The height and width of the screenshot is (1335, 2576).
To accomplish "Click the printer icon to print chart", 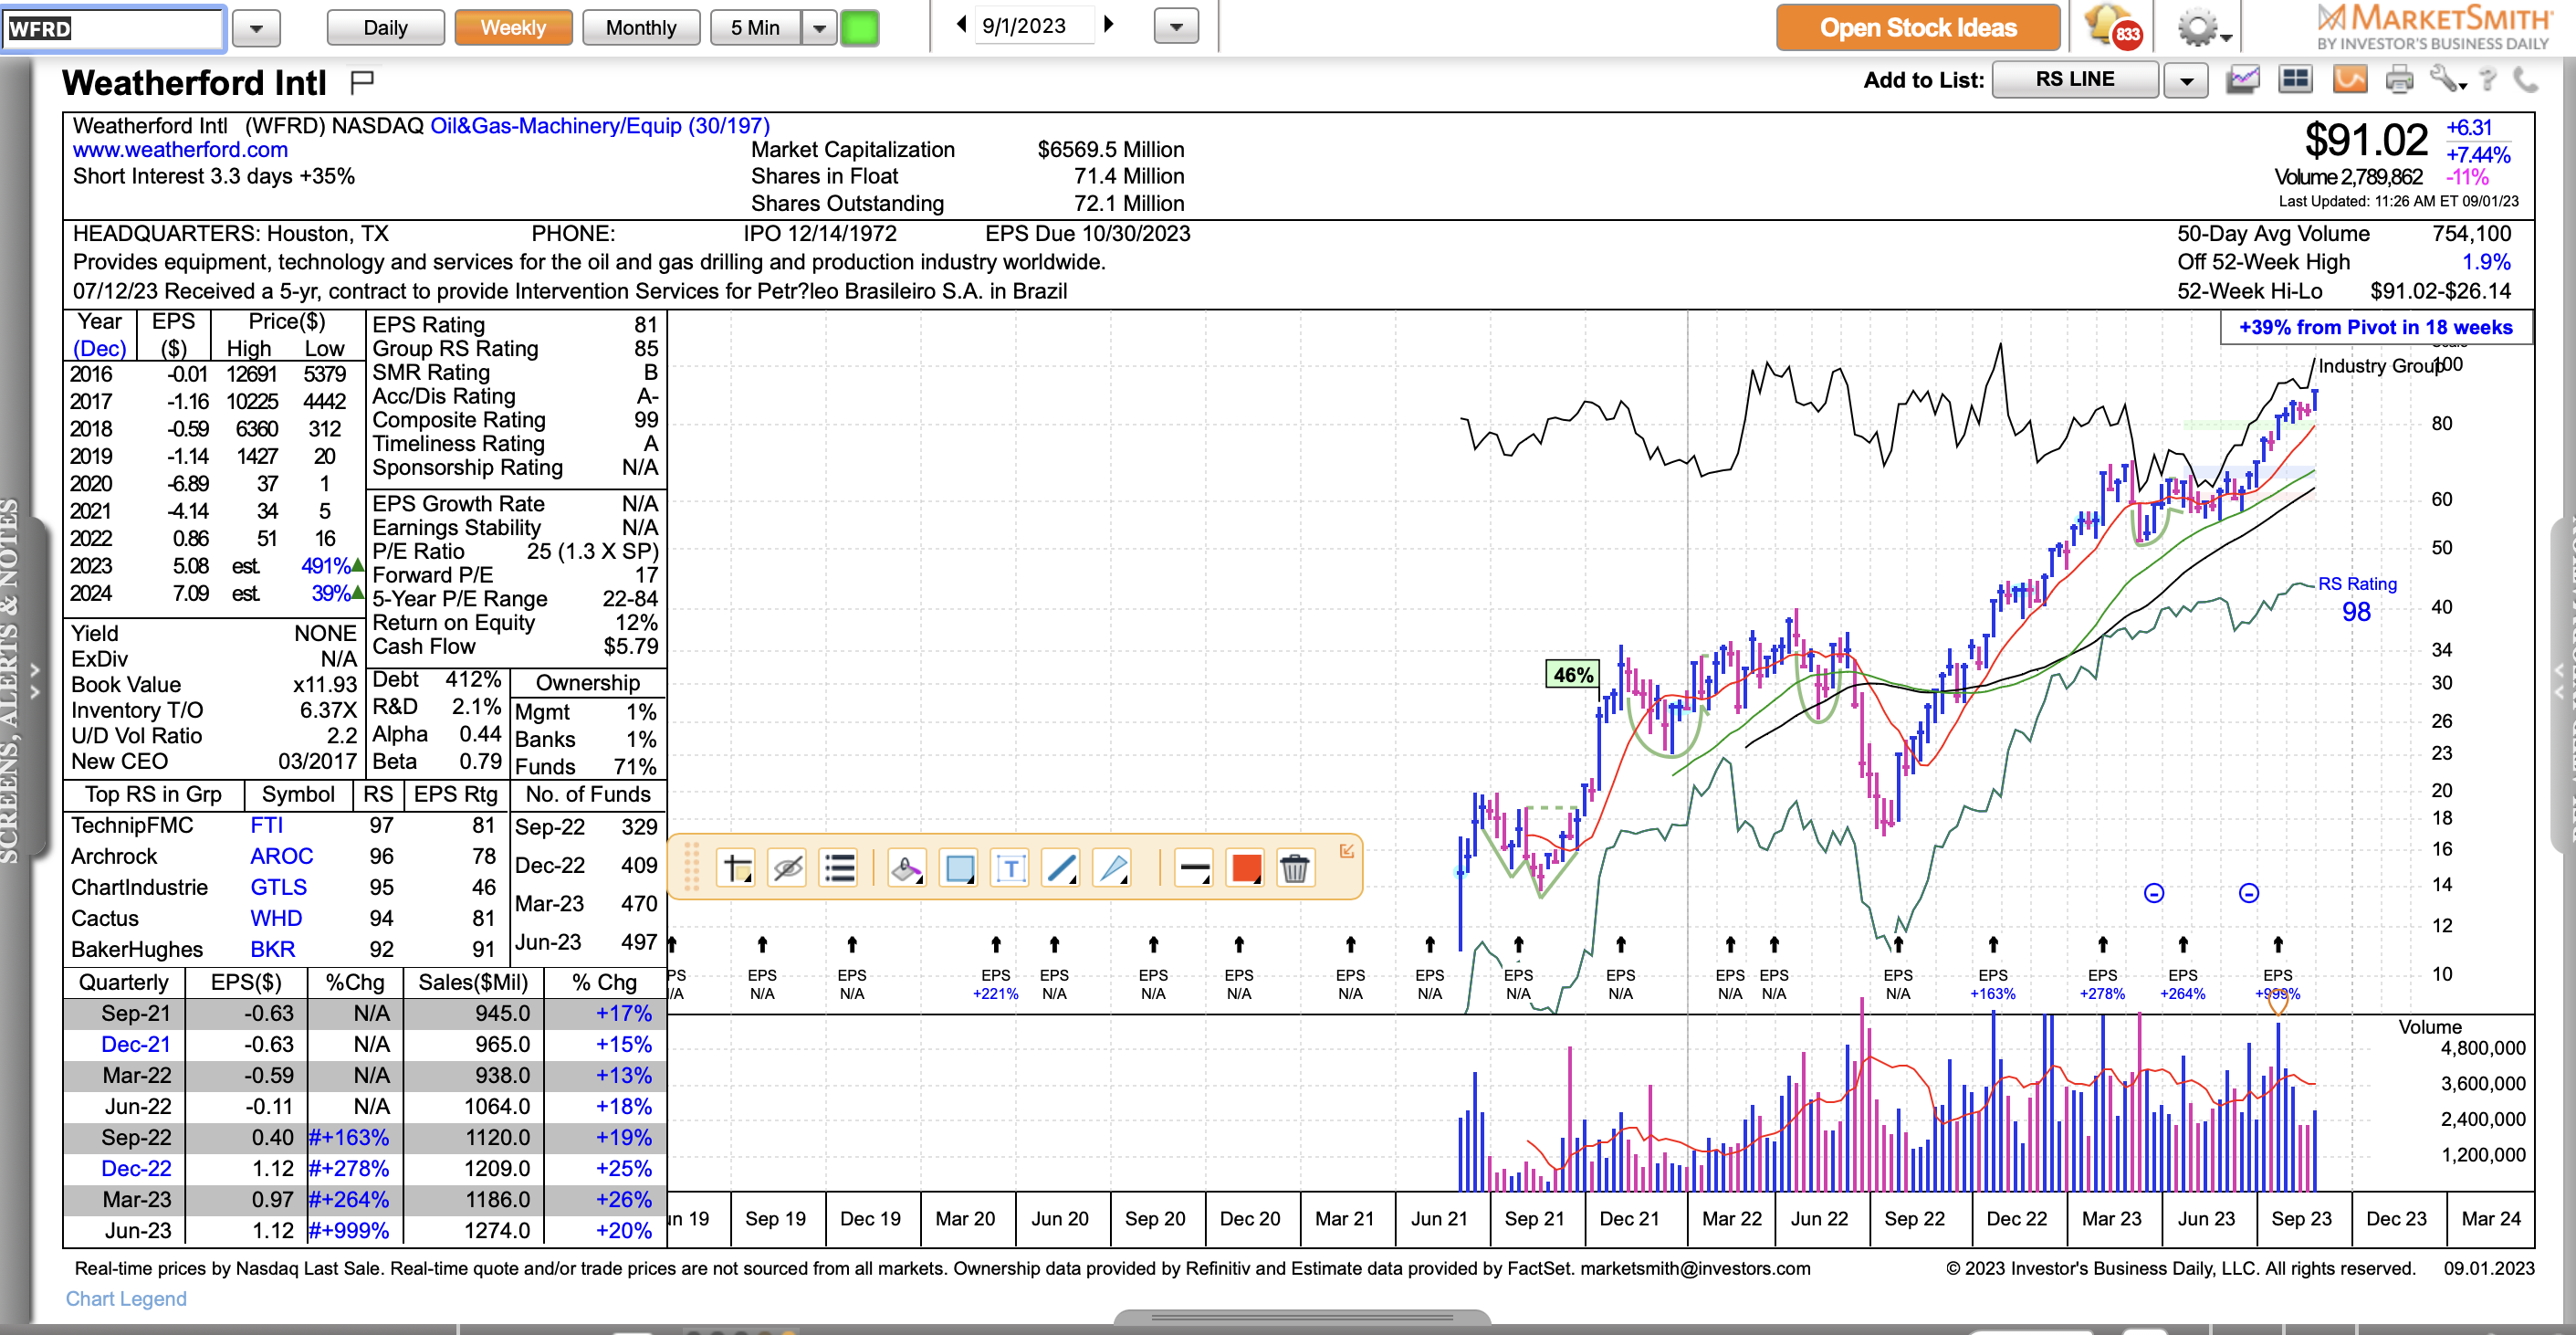I will pos(2399,80).
